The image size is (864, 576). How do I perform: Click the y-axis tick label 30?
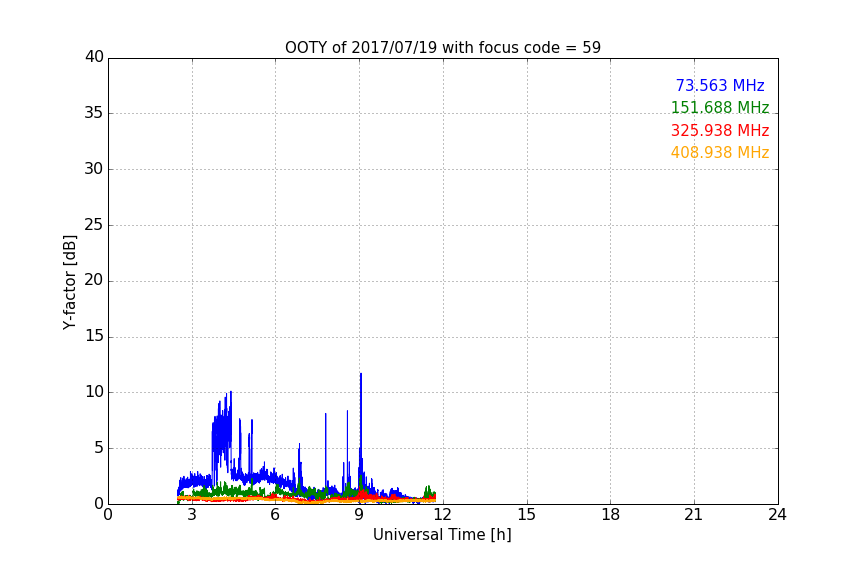[x=94, y=169]
